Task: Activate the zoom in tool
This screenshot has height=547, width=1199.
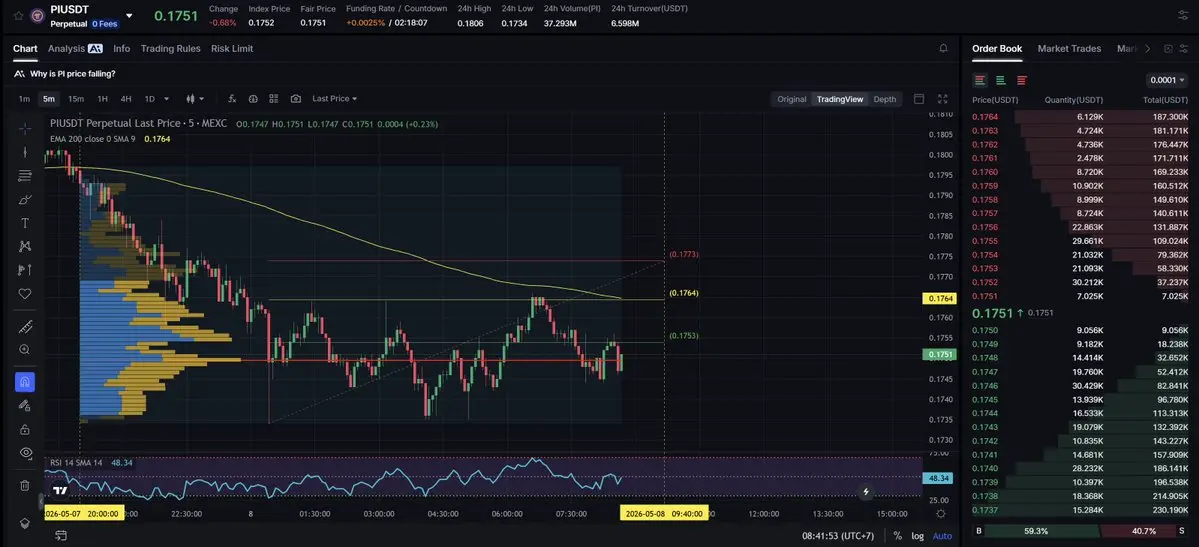Action: [24, 350]
